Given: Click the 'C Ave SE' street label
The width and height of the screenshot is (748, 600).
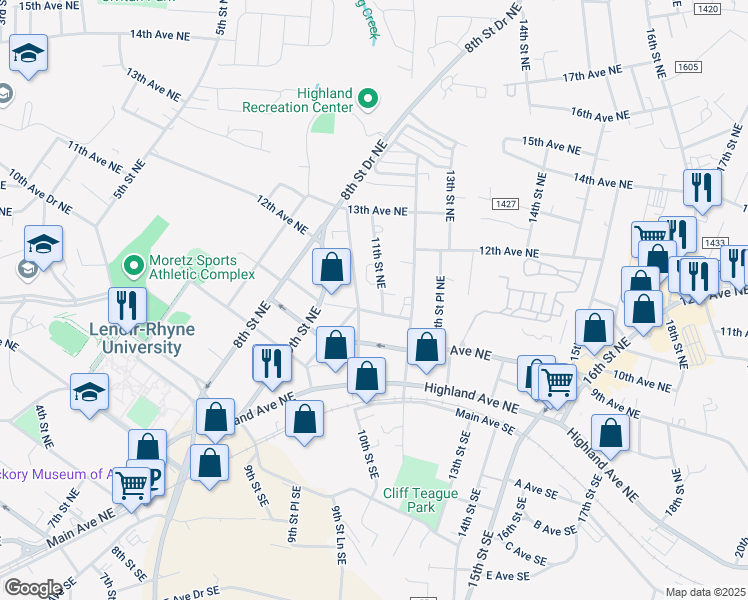Looking at the screenshot, I should (526, 554).
